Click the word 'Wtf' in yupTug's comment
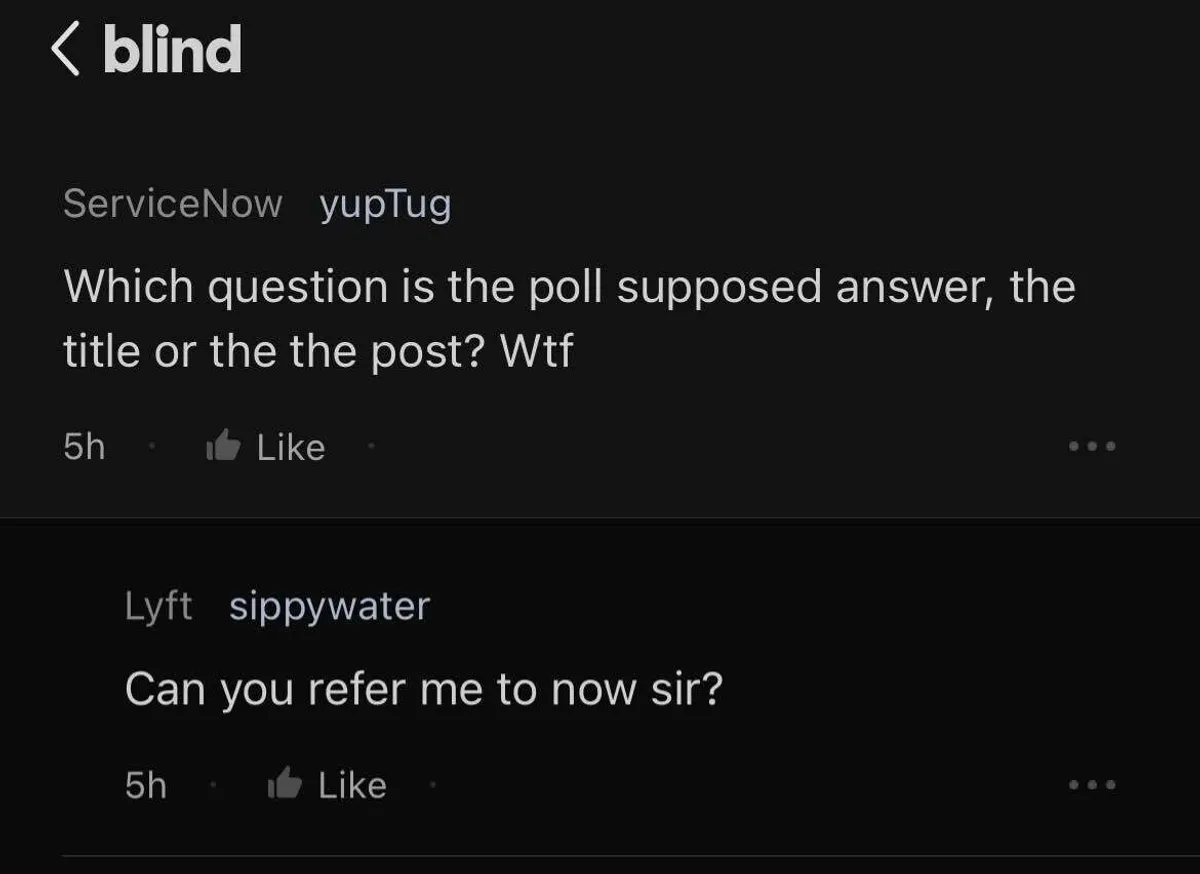 point(536,352)
